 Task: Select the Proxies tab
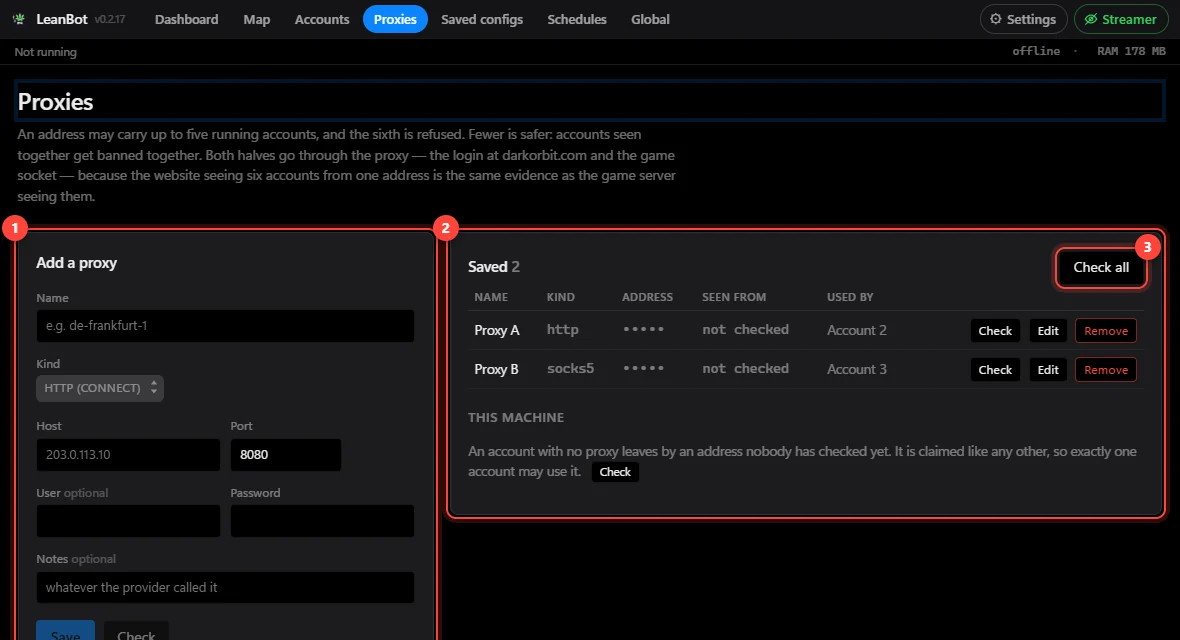395,19
